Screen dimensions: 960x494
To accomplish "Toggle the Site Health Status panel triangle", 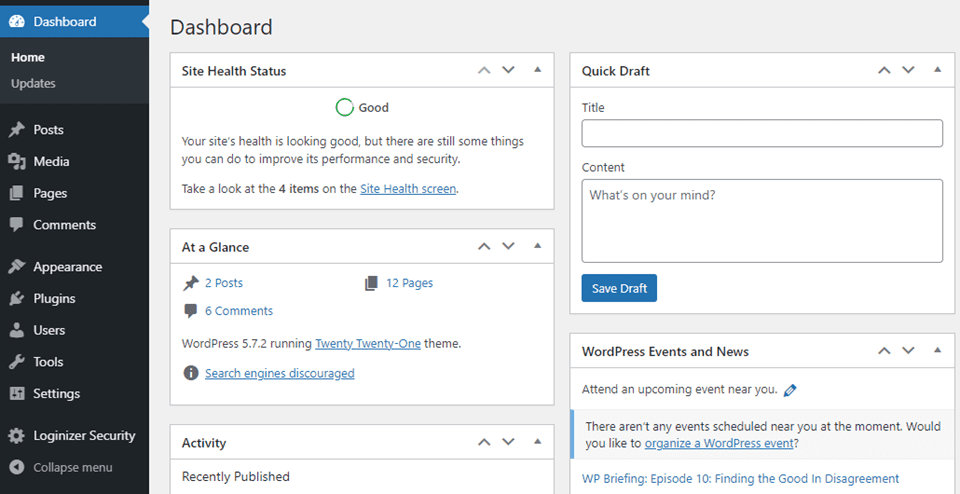I will pos(538,70).
